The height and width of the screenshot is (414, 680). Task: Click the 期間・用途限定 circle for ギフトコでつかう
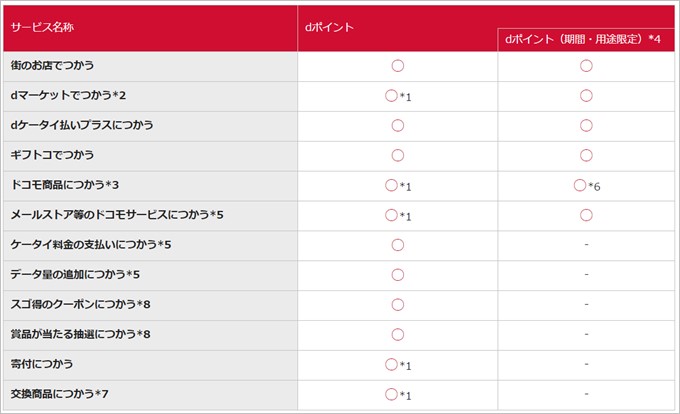[586, 156]
